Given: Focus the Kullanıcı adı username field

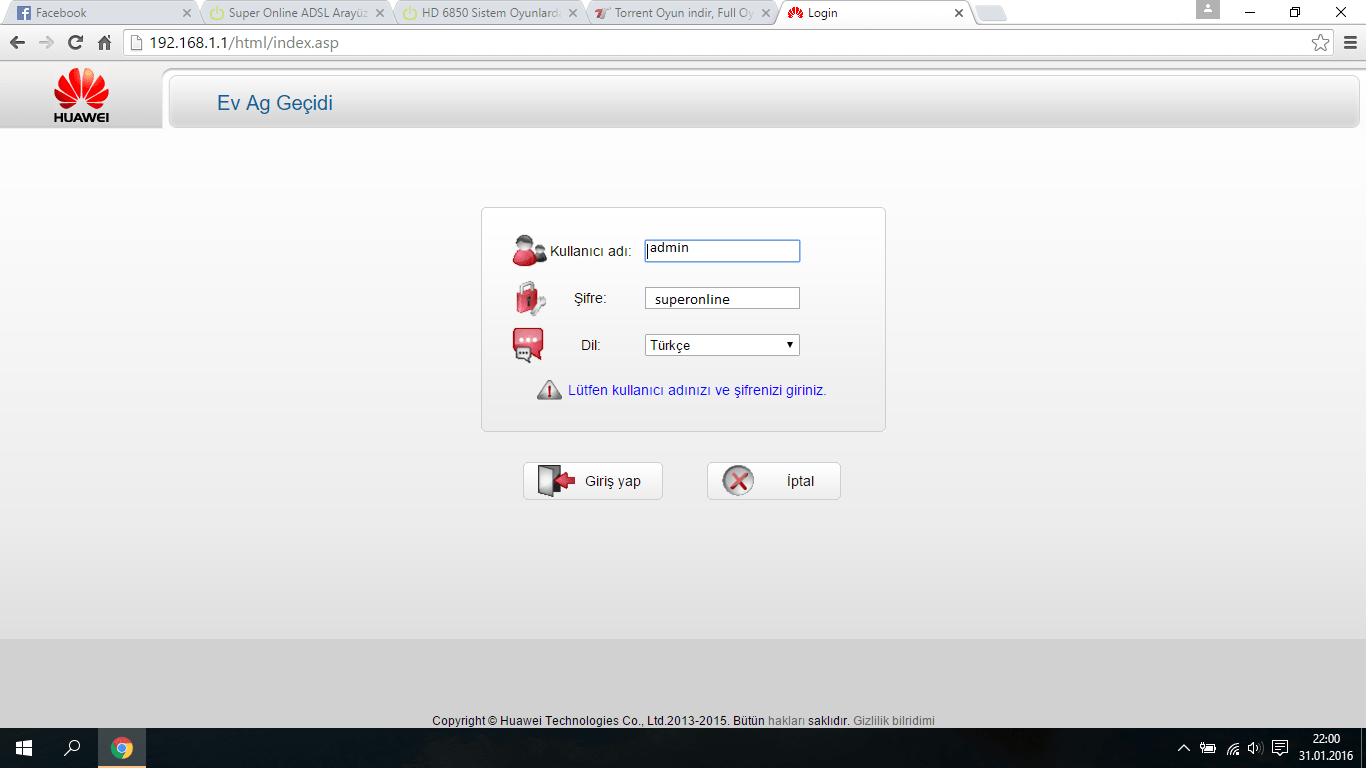Looking at the screenshot, I should [x=722, y=251].
